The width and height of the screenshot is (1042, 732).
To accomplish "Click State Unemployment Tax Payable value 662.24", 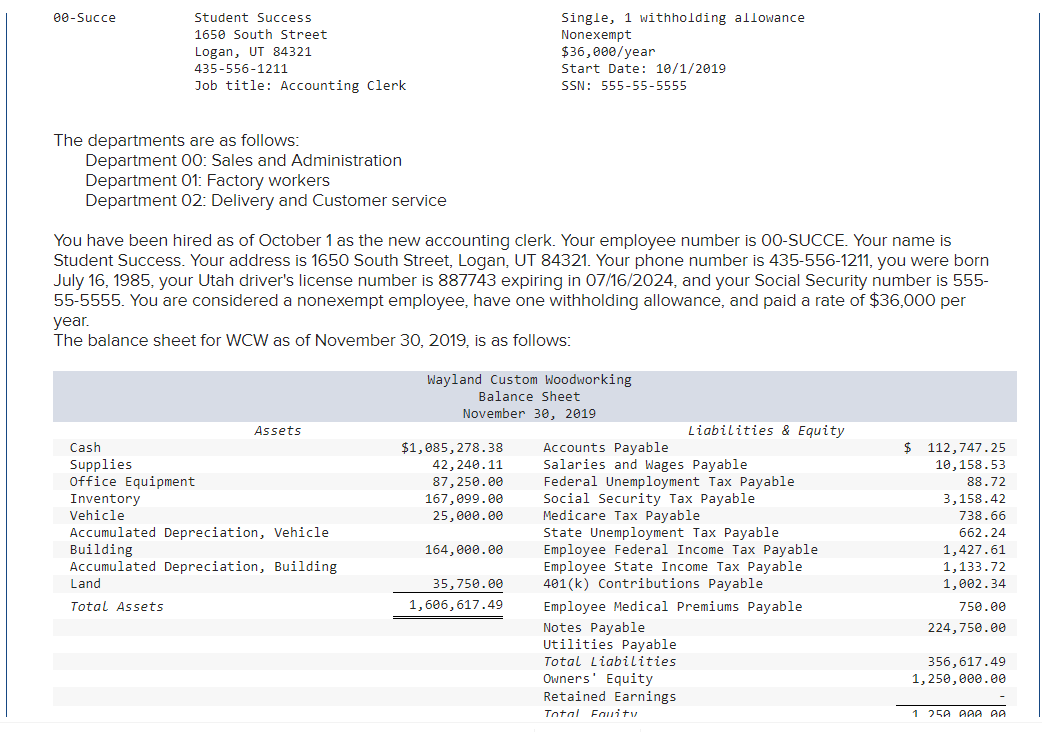I will (x=982, y=533).
